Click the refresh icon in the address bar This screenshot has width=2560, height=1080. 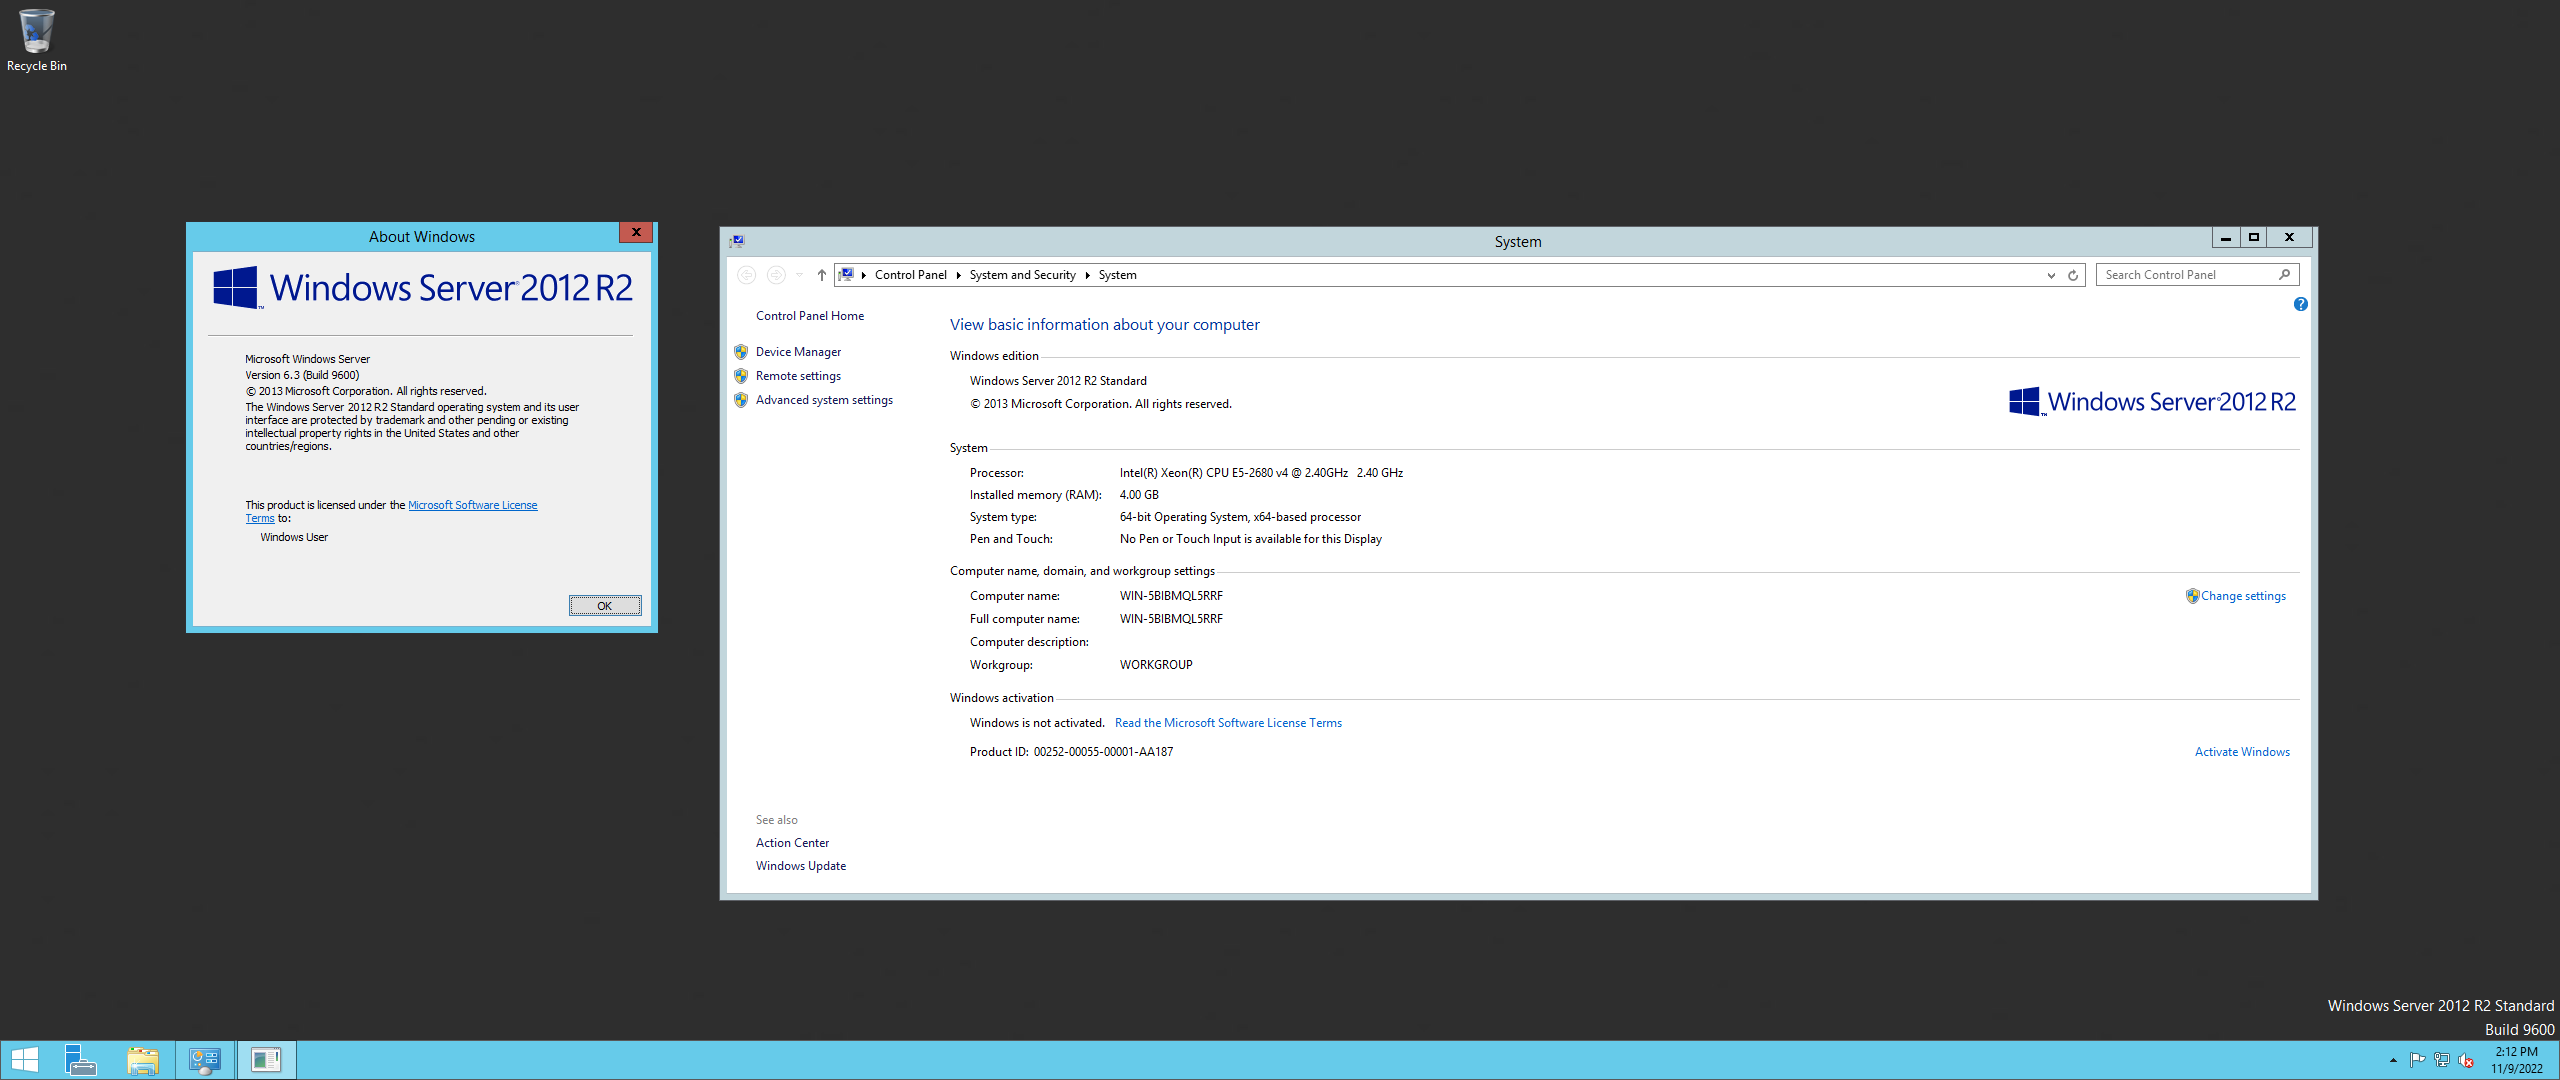[x=2073, y=275]
